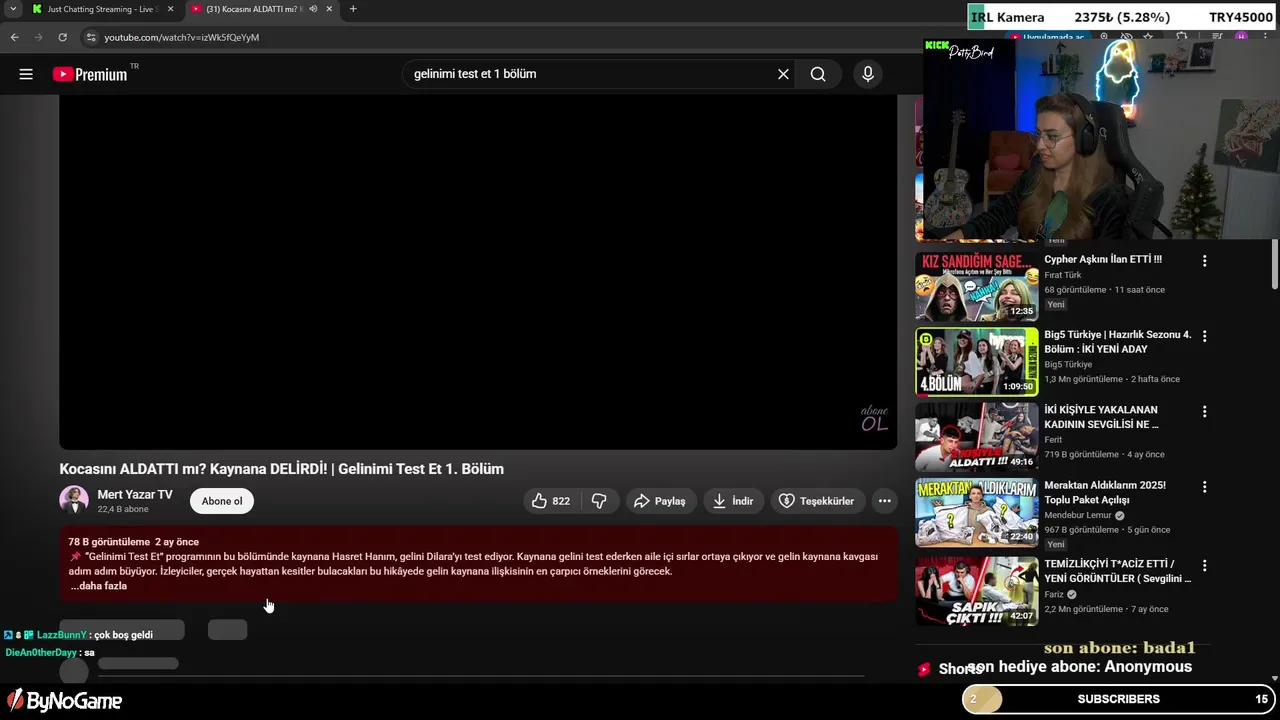Open options menu for Cypher Aşkını İlan ETTİ
The image size is (1280, 720).
(x=1204, y=261)
